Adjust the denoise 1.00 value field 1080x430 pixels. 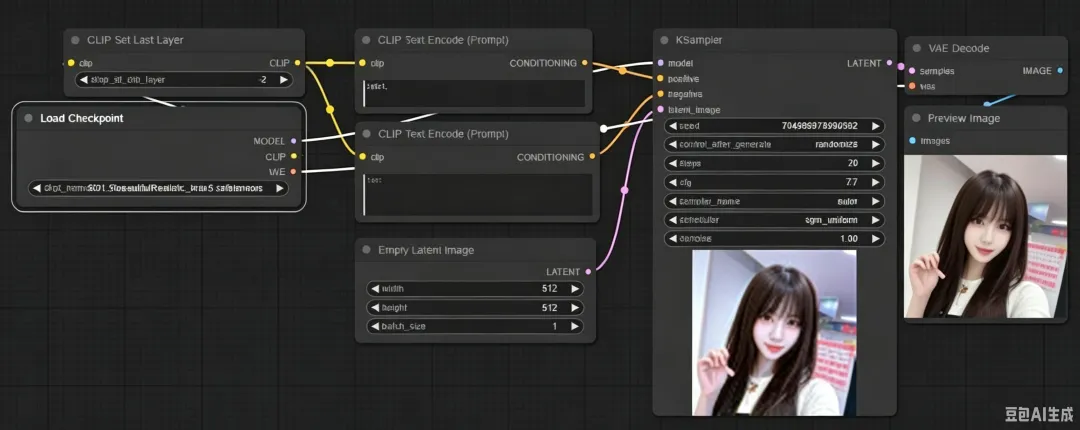click(x=774, y=238)
